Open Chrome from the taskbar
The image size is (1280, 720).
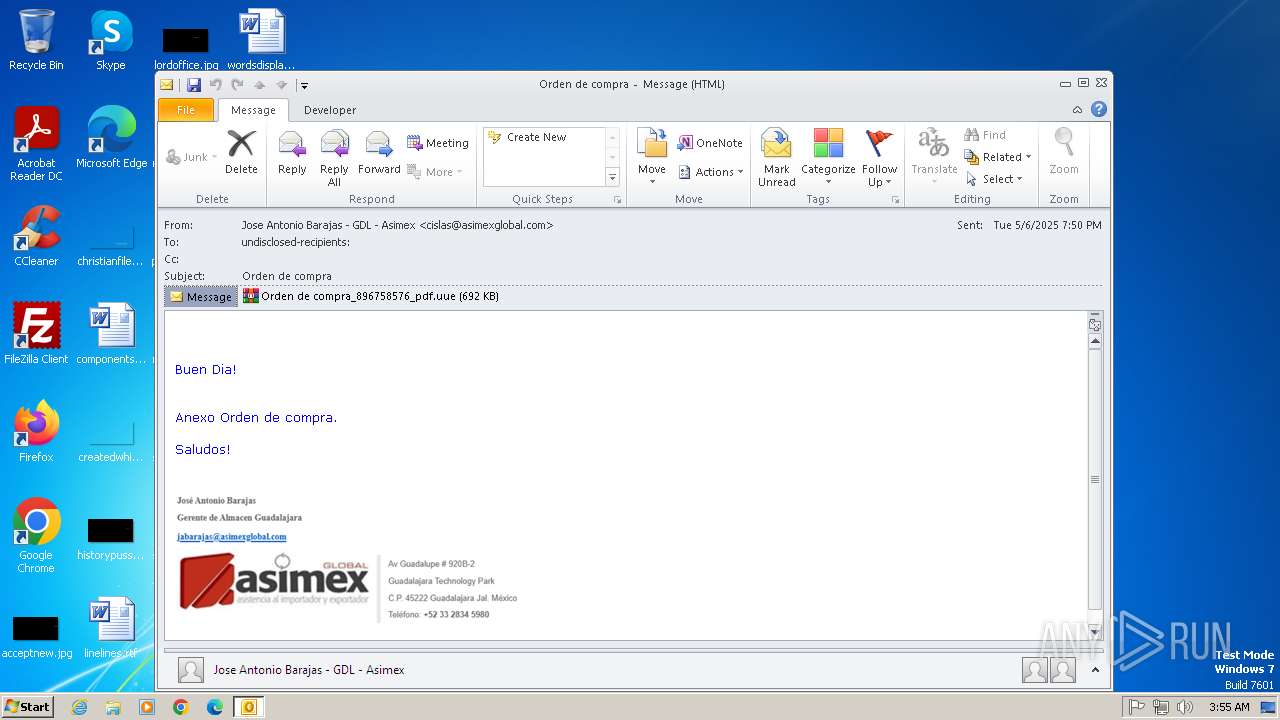point(181,707)
